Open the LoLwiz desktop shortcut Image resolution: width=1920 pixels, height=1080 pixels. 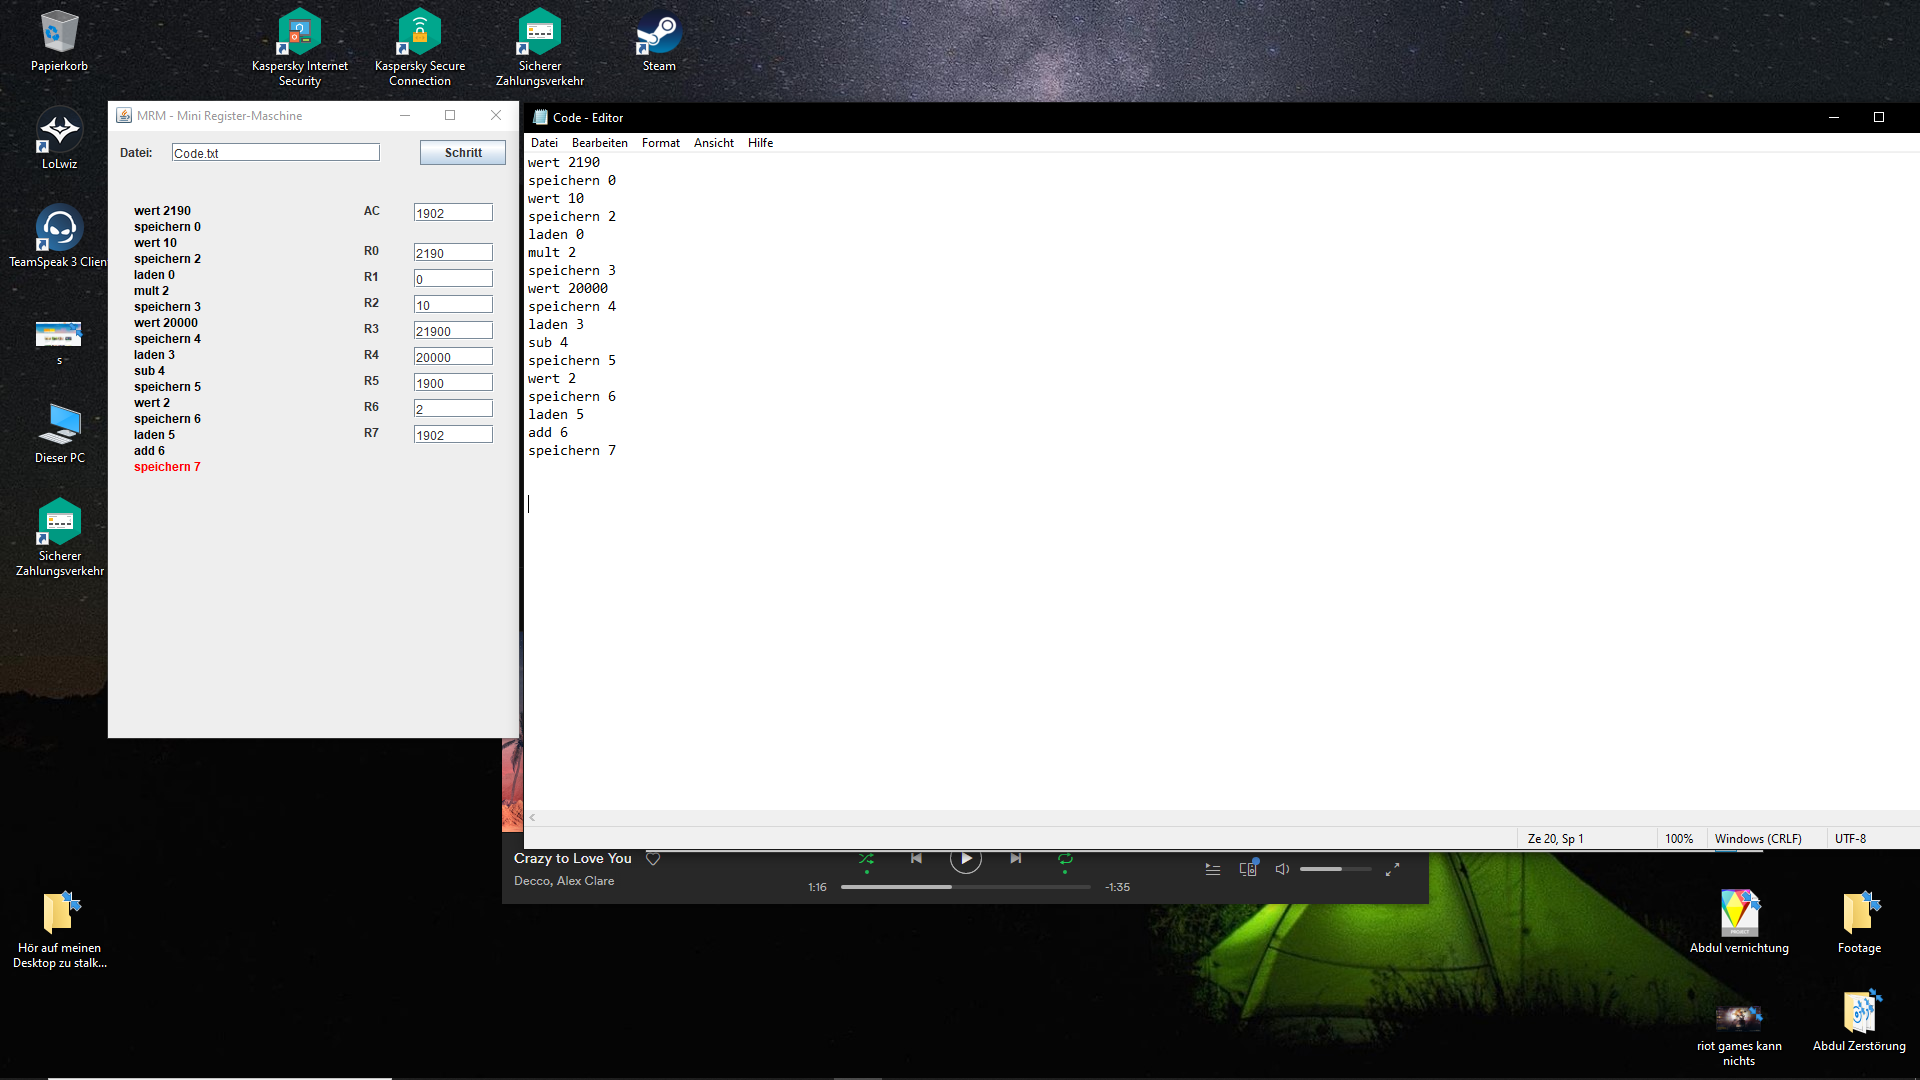point(59,139)
